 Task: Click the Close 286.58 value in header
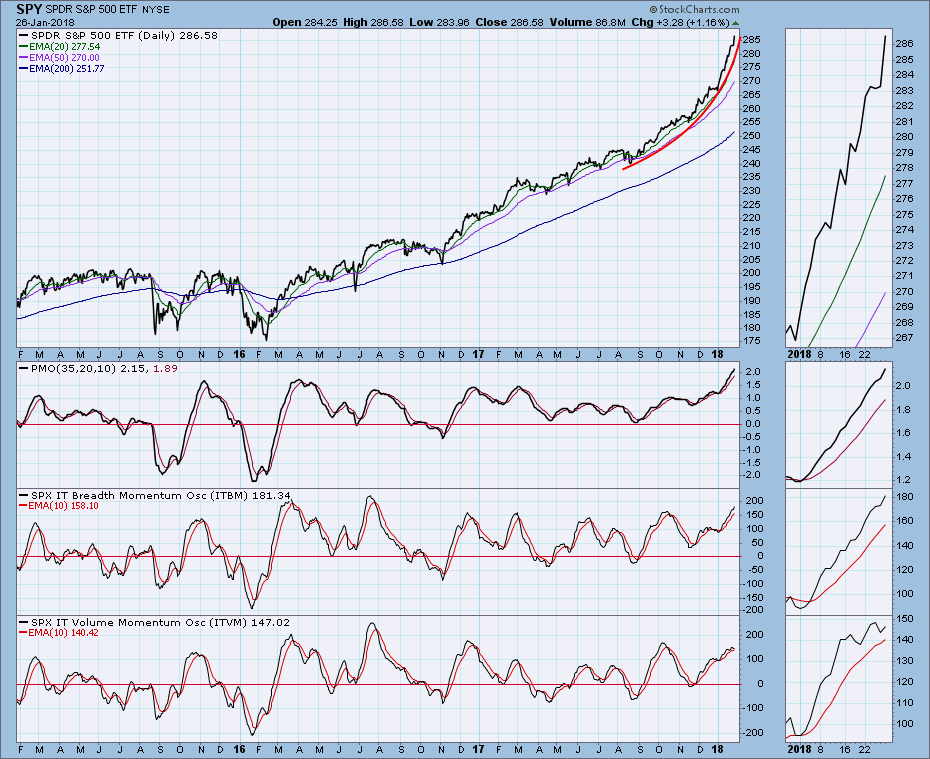pos(509,23)
